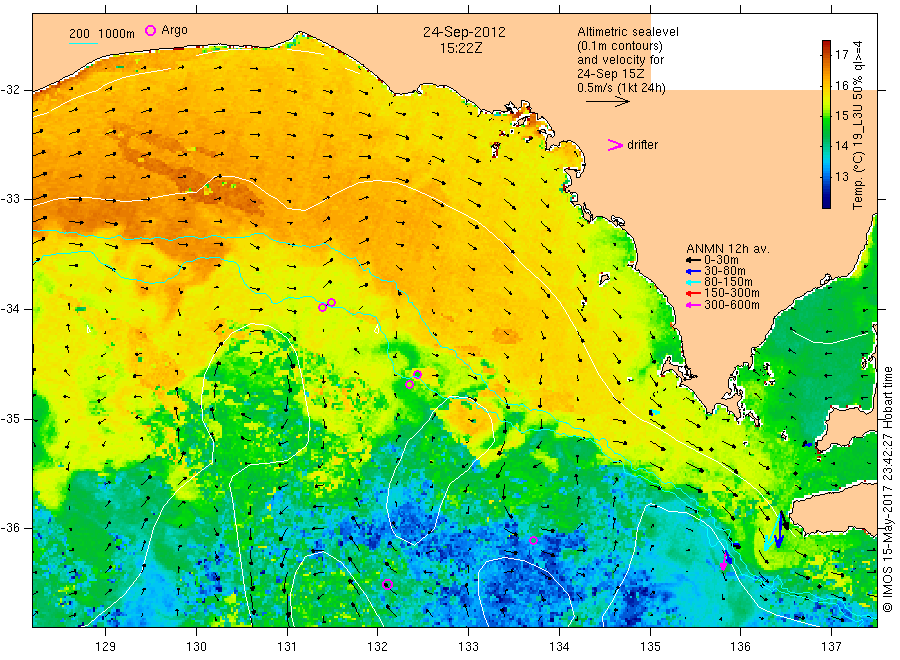
Task: Click the dark red top of temperature color bar
Action: [826, 45]
